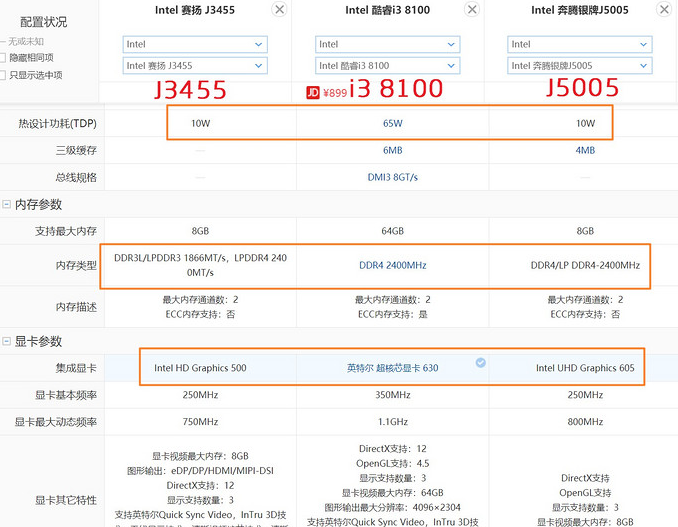Select the 三级缓存 row label

click(76, 150)
